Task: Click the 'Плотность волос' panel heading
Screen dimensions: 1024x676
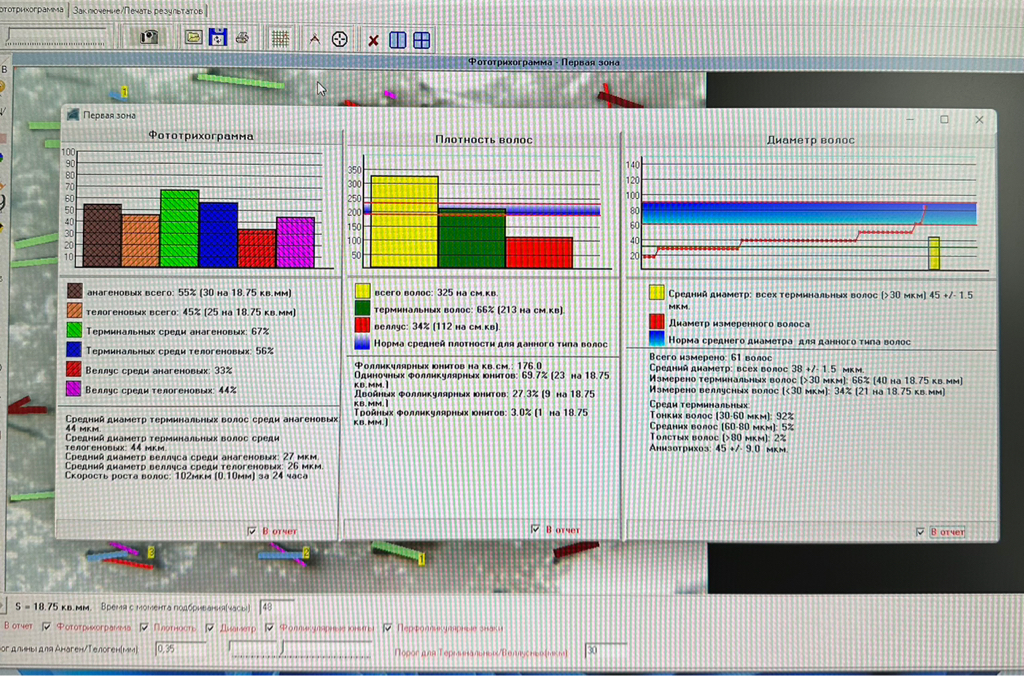Action: [483, 139]
